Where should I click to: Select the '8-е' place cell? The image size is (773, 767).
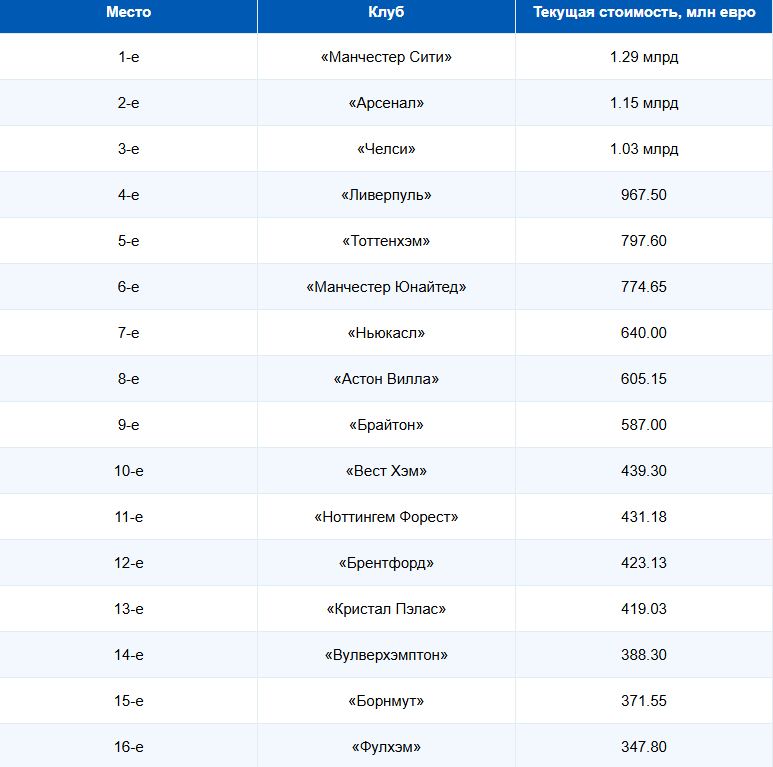point(128,379)
